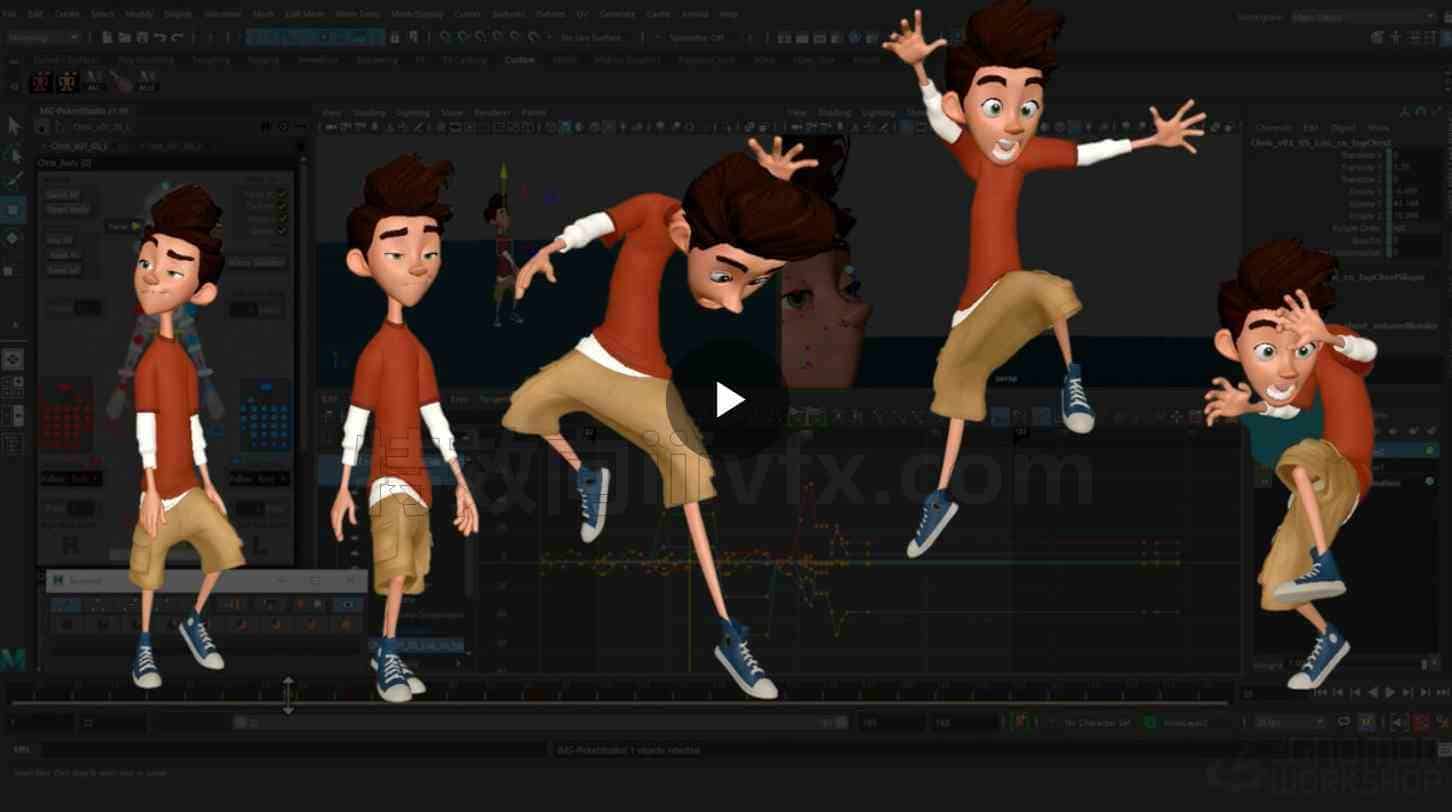
Task: Click the No Live Surface field
Action: 591,37
